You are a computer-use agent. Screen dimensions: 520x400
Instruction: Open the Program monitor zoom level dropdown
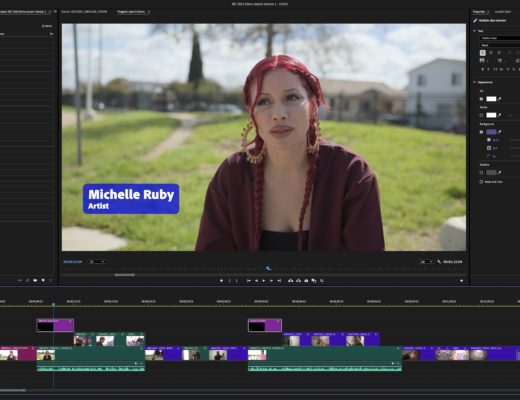click(x=97, y=262)
